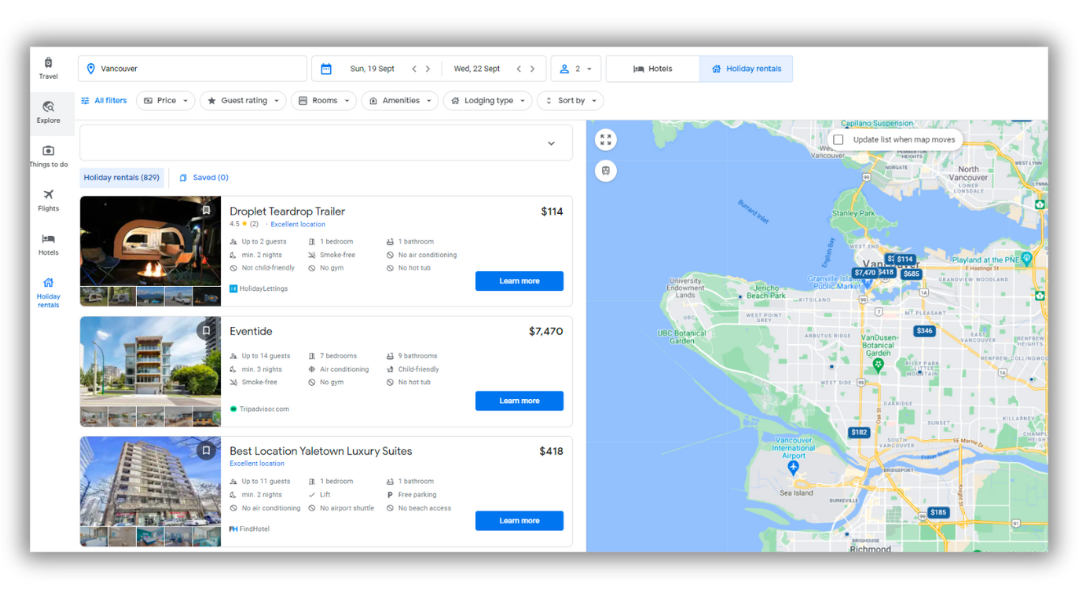
Task: Open the Guest rating filter dropdown
Action: click(243, 101)
